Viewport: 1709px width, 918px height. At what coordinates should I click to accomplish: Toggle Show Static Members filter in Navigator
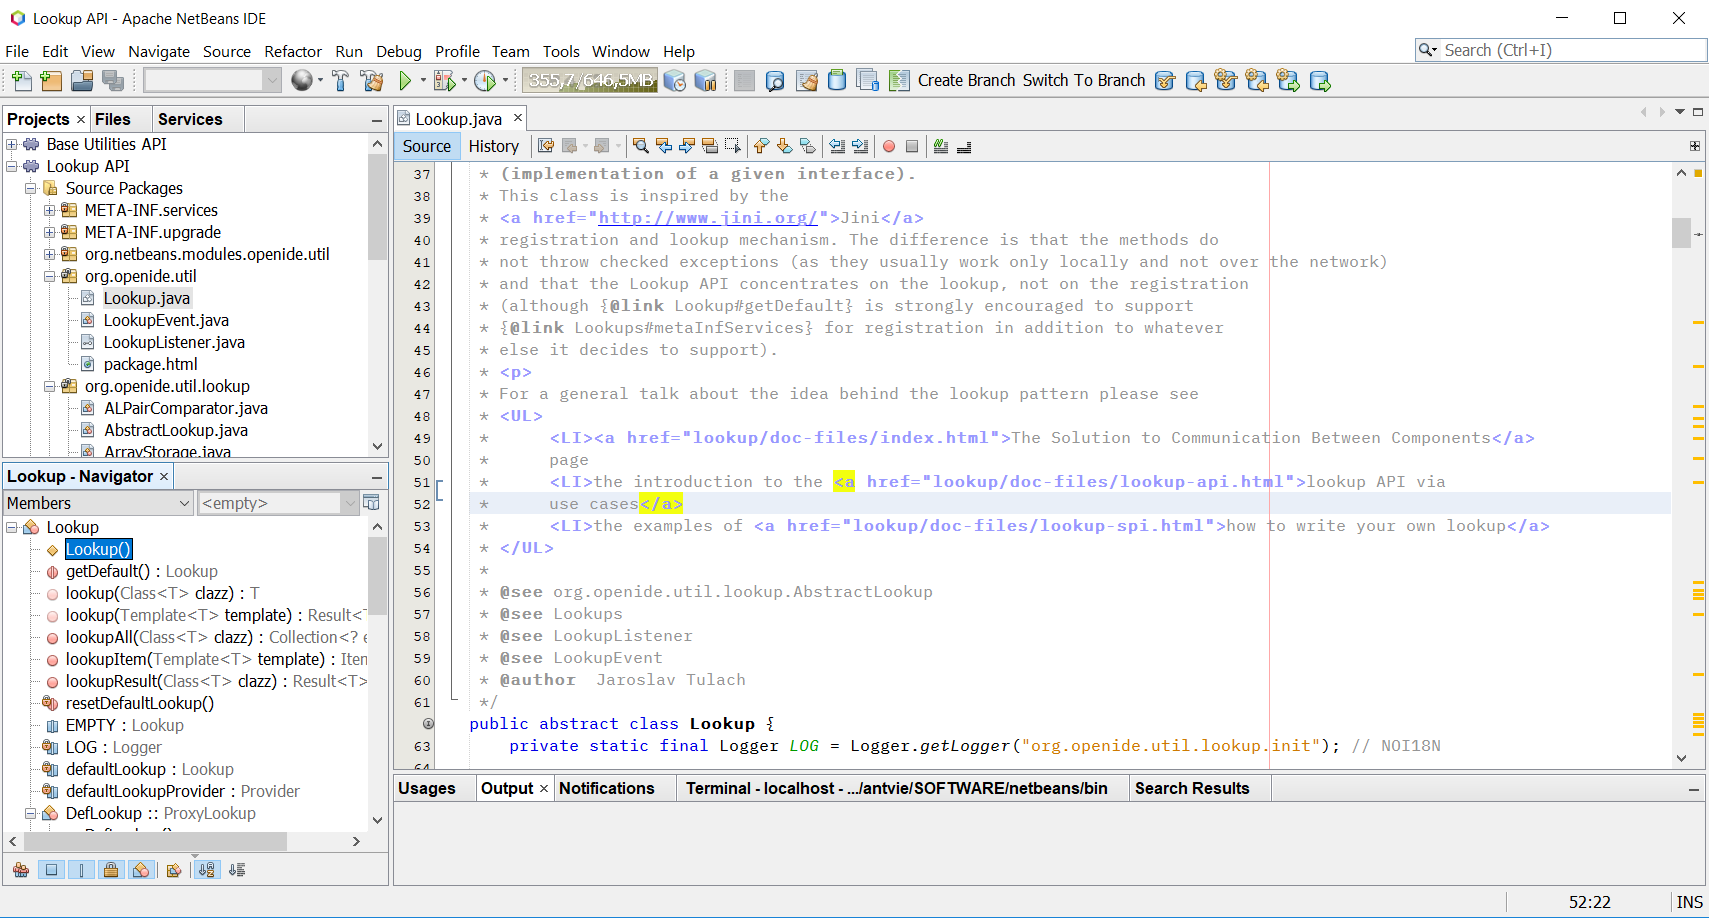click(x=81, y=870)
